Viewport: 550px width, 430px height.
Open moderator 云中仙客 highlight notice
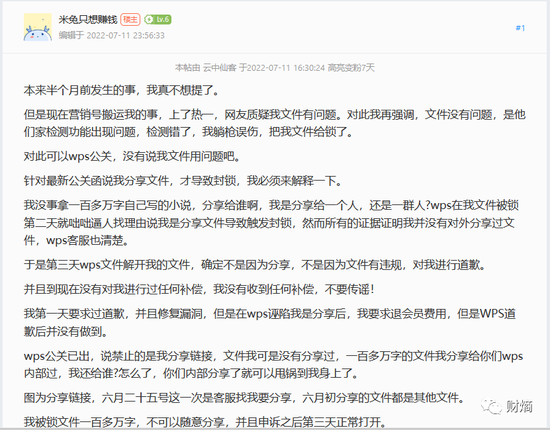[x=275, y=67]
